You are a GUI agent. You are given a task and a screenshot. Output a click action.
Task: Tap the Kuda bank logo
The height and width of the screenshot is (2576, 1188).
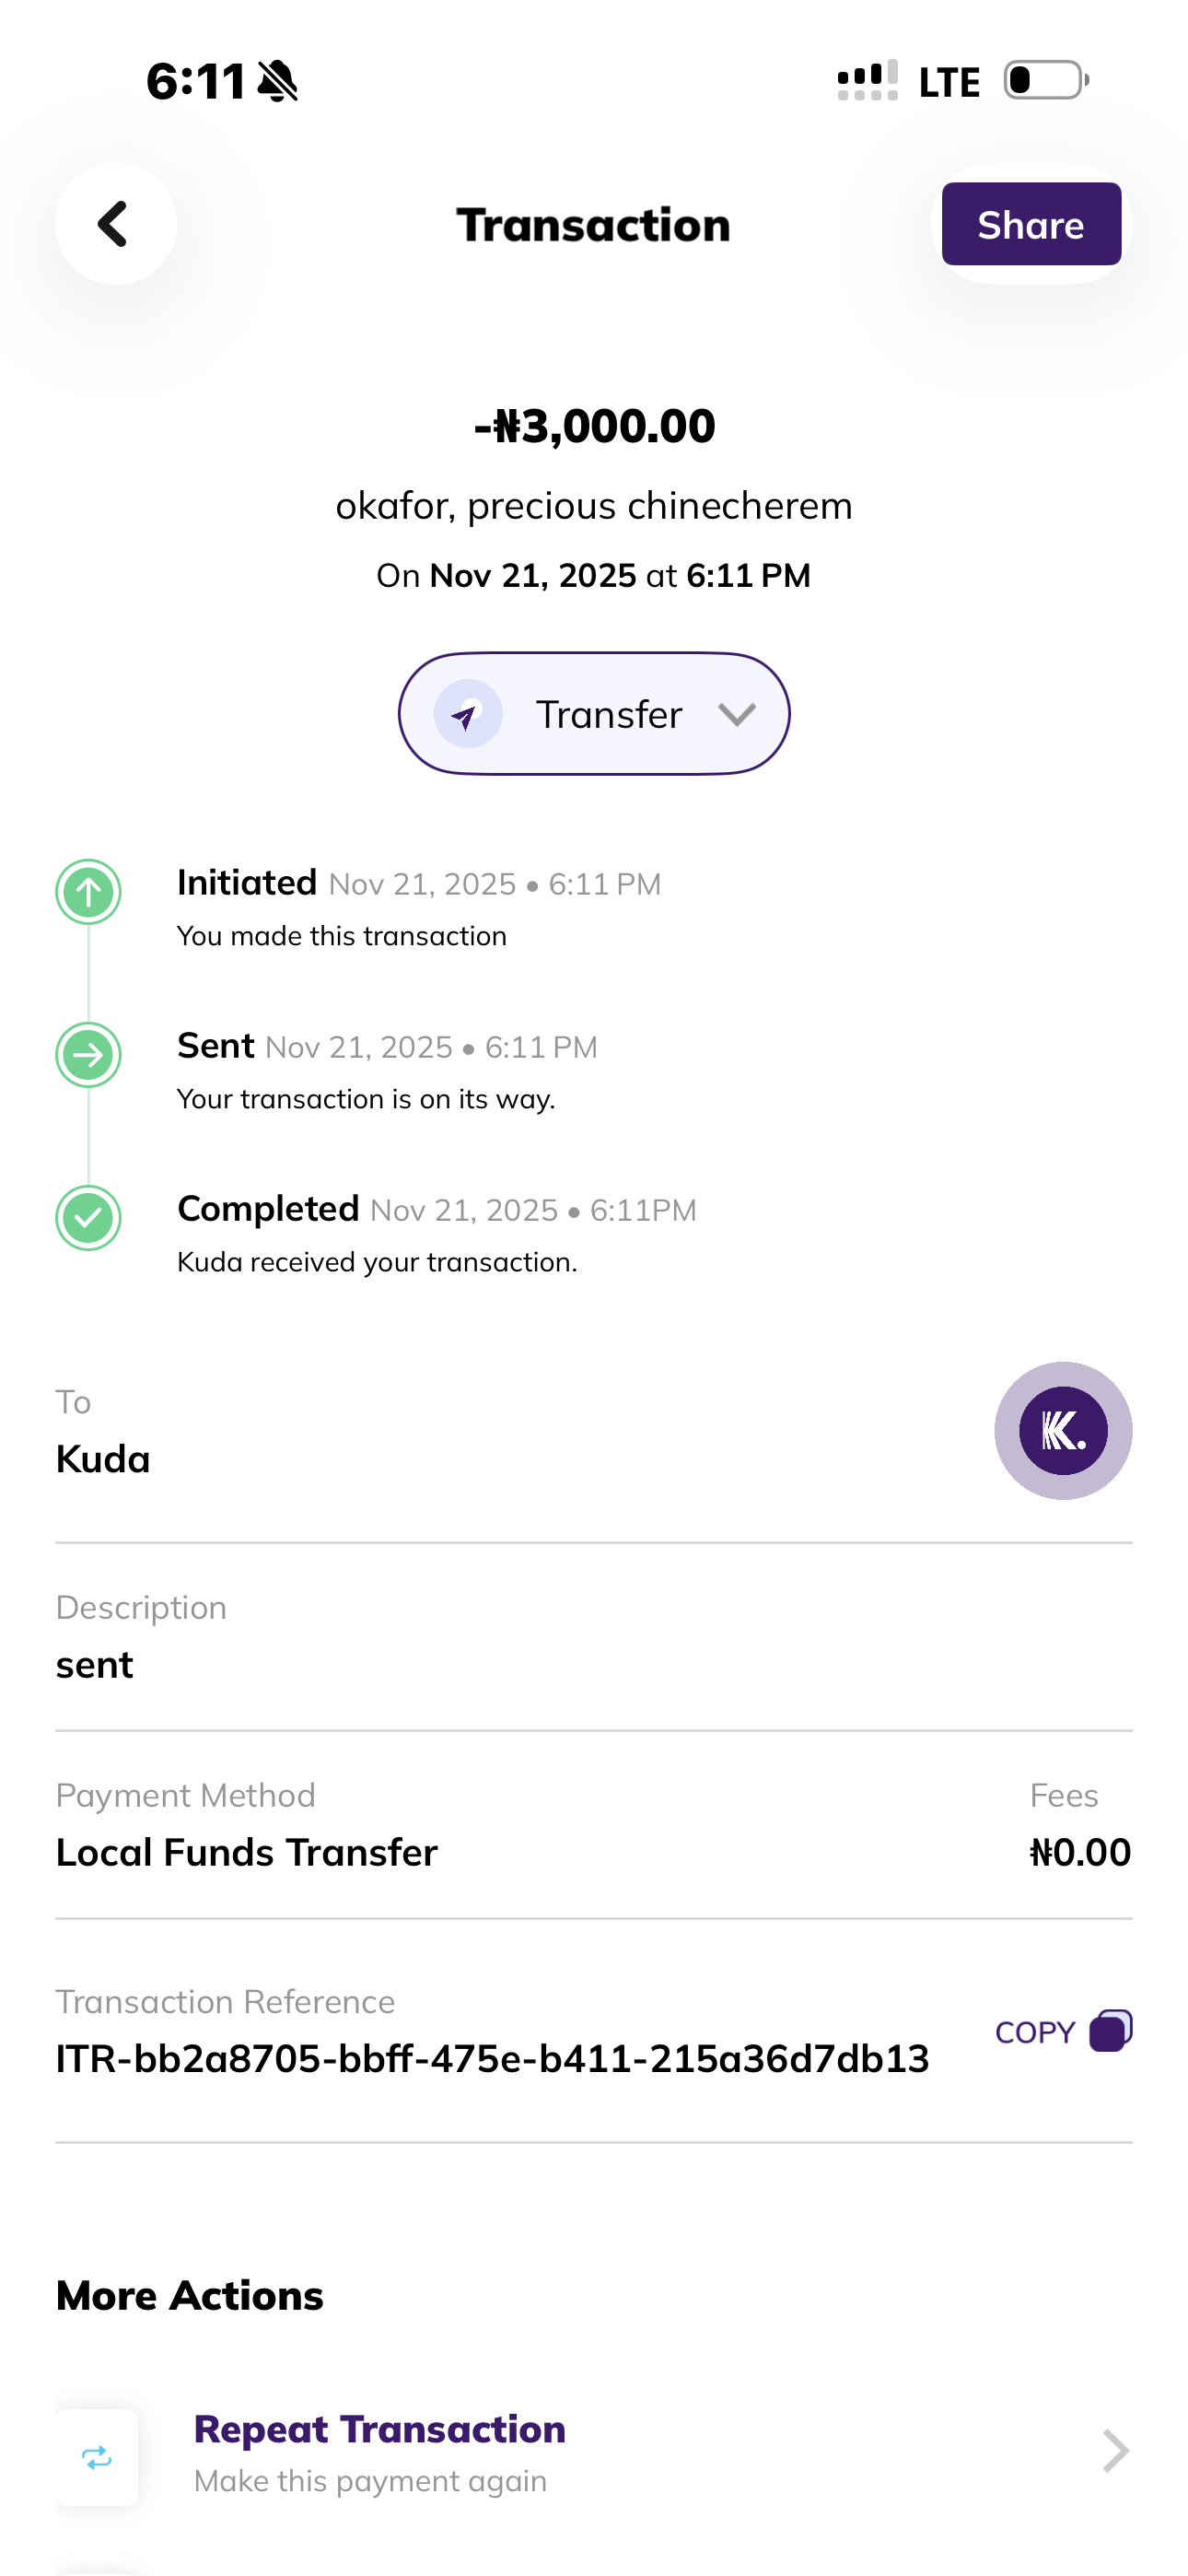(x=1063, y=1430)
